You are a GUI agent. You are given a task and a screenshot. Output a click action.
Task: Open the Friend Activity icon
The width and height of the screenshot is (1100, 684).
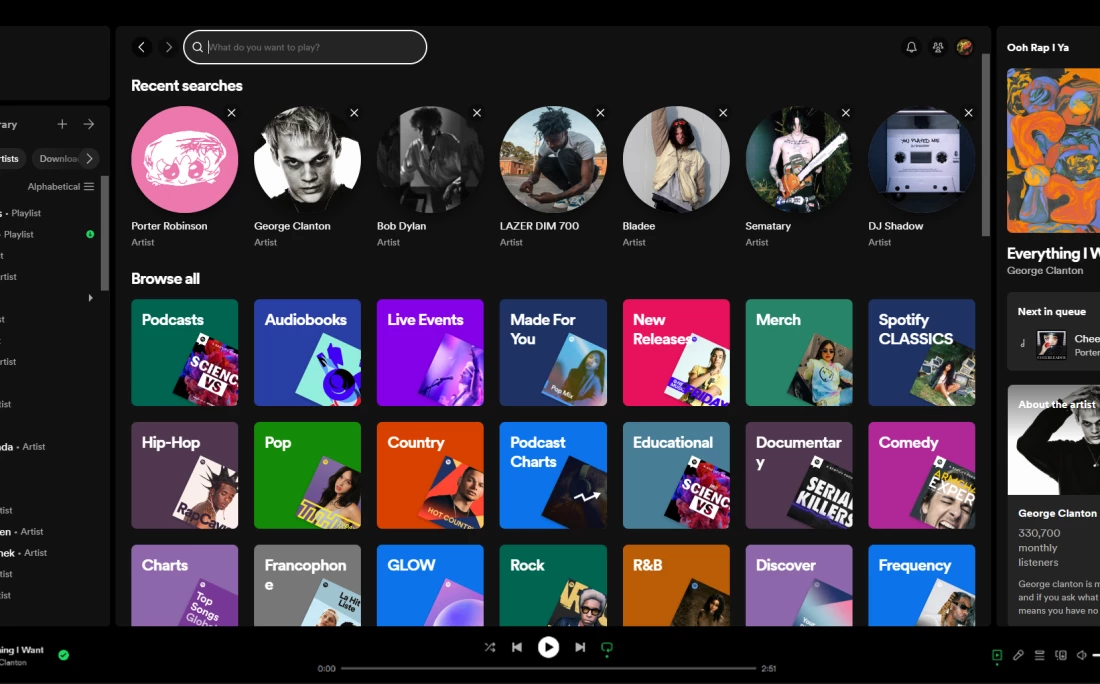pyautogui.click(x=938, y=47)
